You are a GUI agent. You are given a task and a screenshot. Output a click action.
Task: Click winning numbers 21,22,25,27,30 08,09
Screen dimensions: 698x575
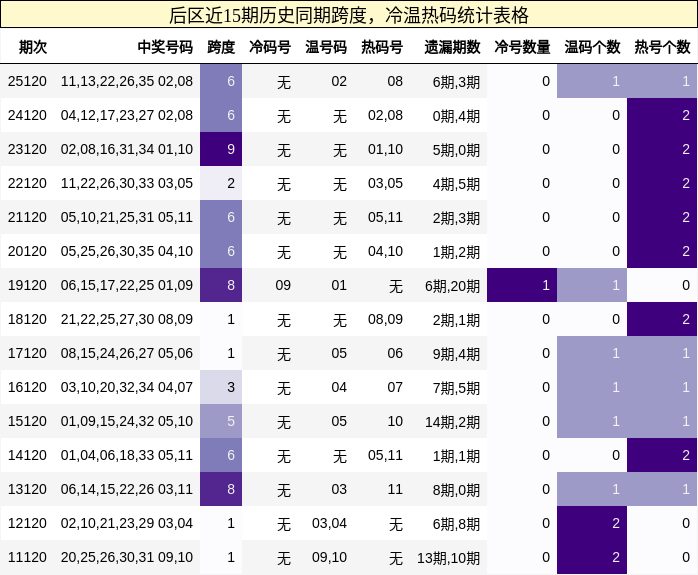127,319
